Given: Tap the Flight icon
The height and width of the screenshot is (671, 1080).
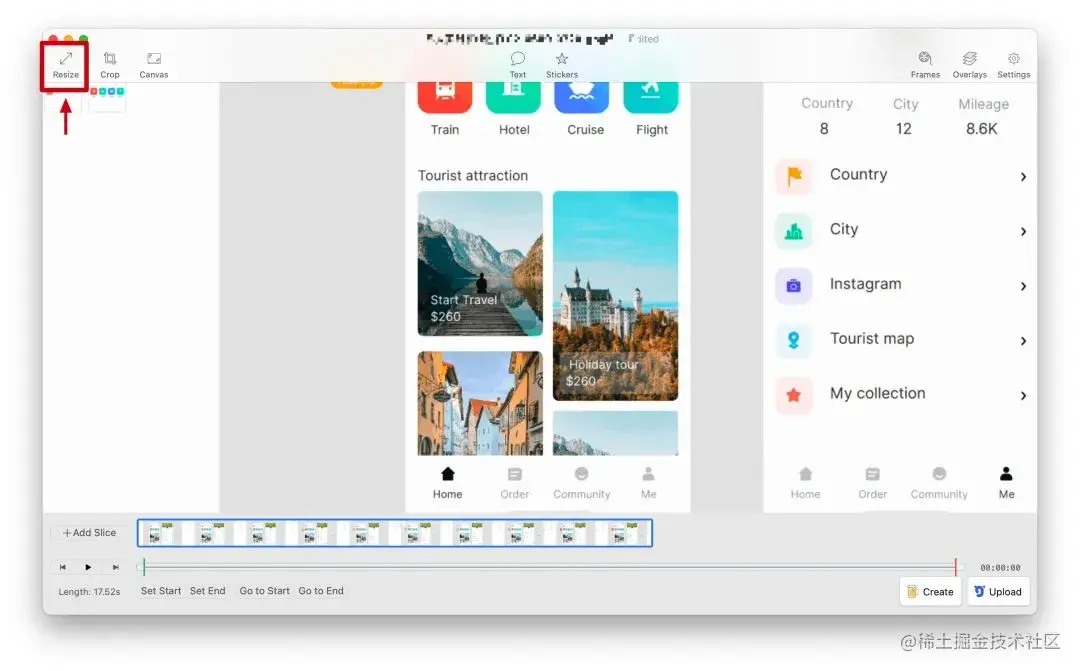Looking at the screenshot, I should 651,96.
